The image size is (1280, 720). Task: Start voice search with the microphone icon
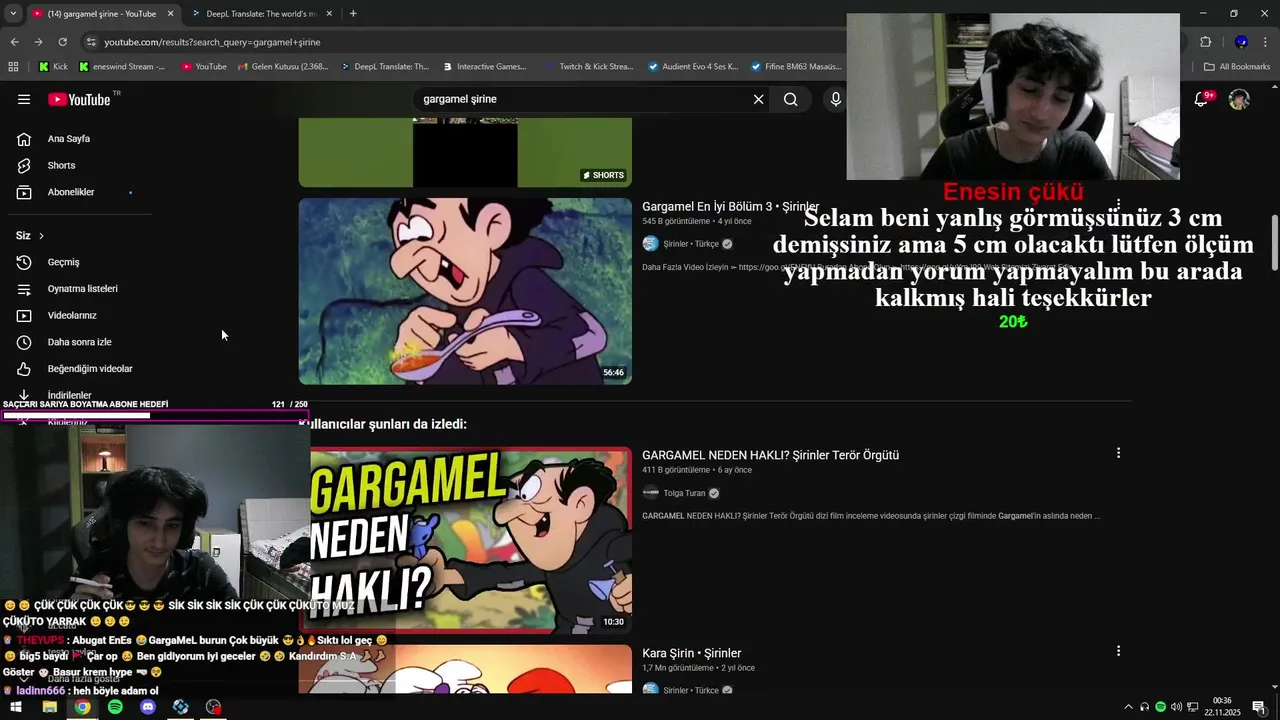point(835,99)
